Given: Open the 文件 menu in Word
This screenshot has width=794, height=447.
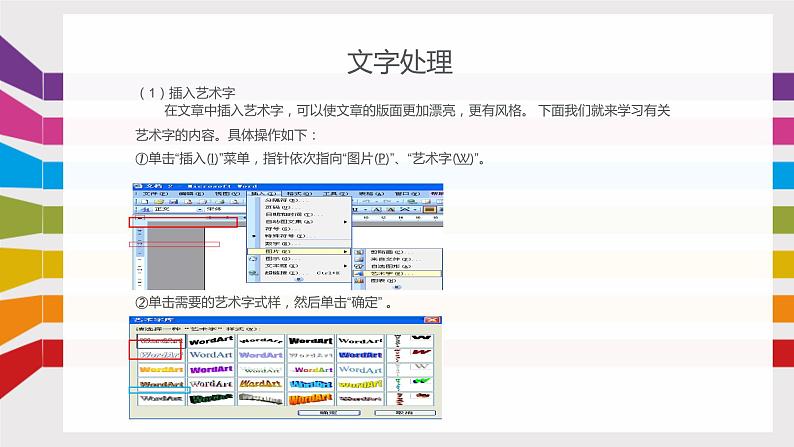Looking at the screenshot, I should (154, 193).
